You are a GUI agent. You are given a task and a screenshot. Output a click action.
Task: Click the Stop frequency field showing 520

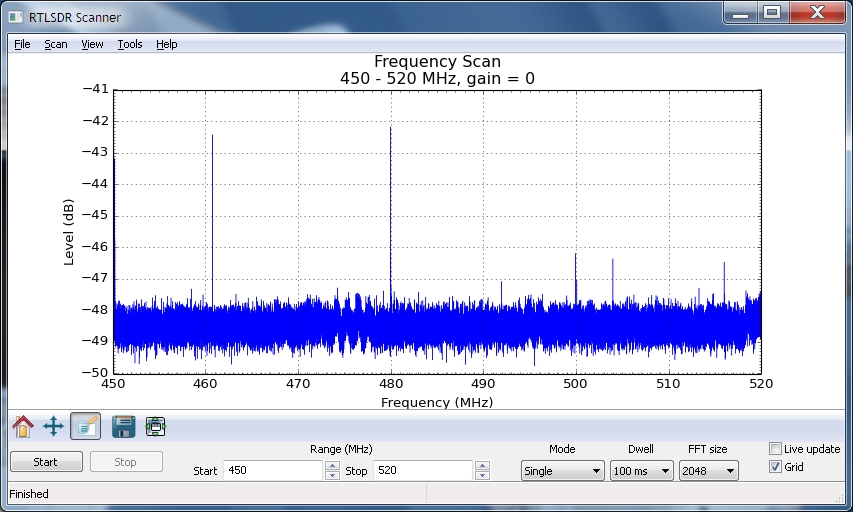(423, 471)
